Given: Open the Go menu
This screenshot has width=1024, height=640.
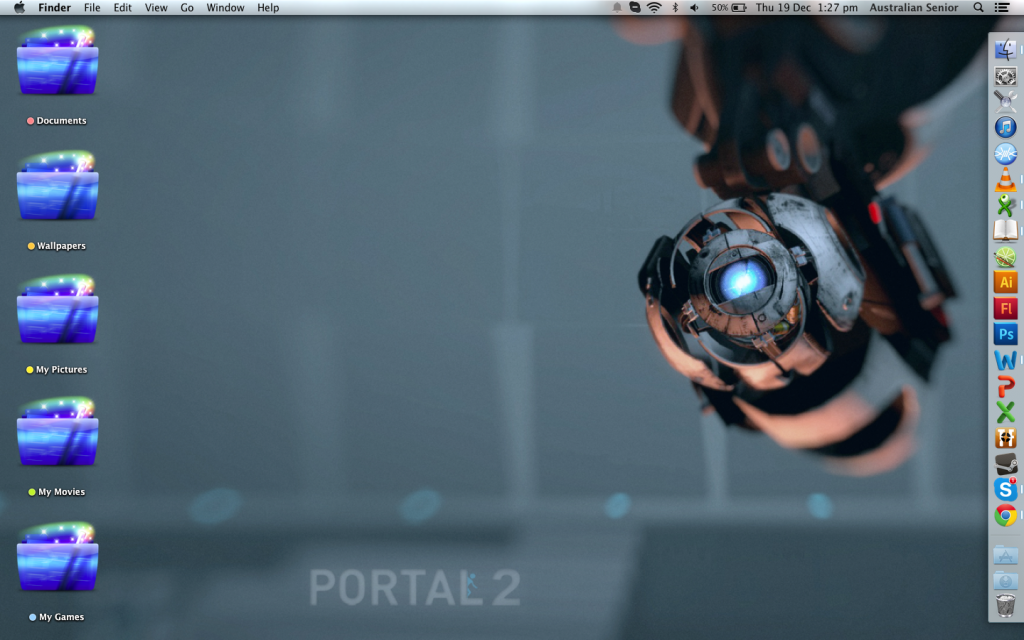Looking at the screenshot, I should click(x=187, y=8).
